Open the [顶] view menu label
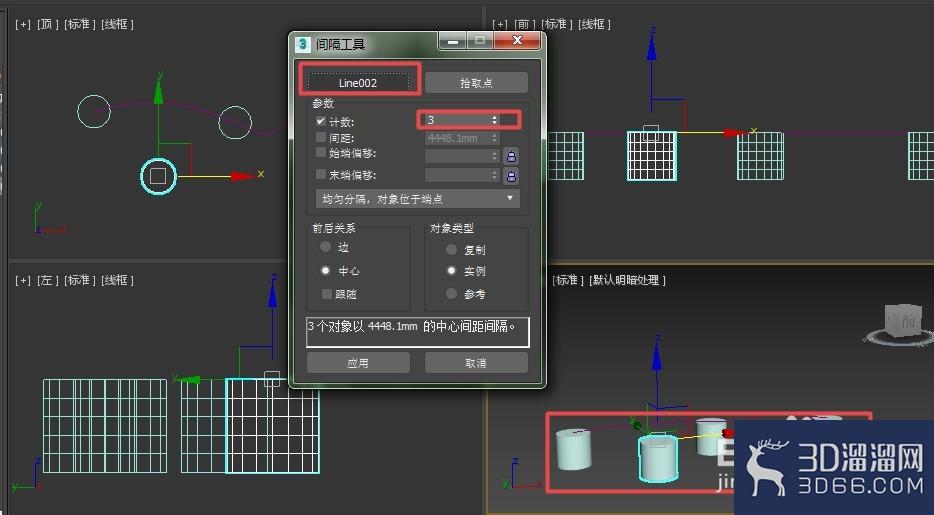The height and width of the screenshot is (515, 934). click(48, 24)
